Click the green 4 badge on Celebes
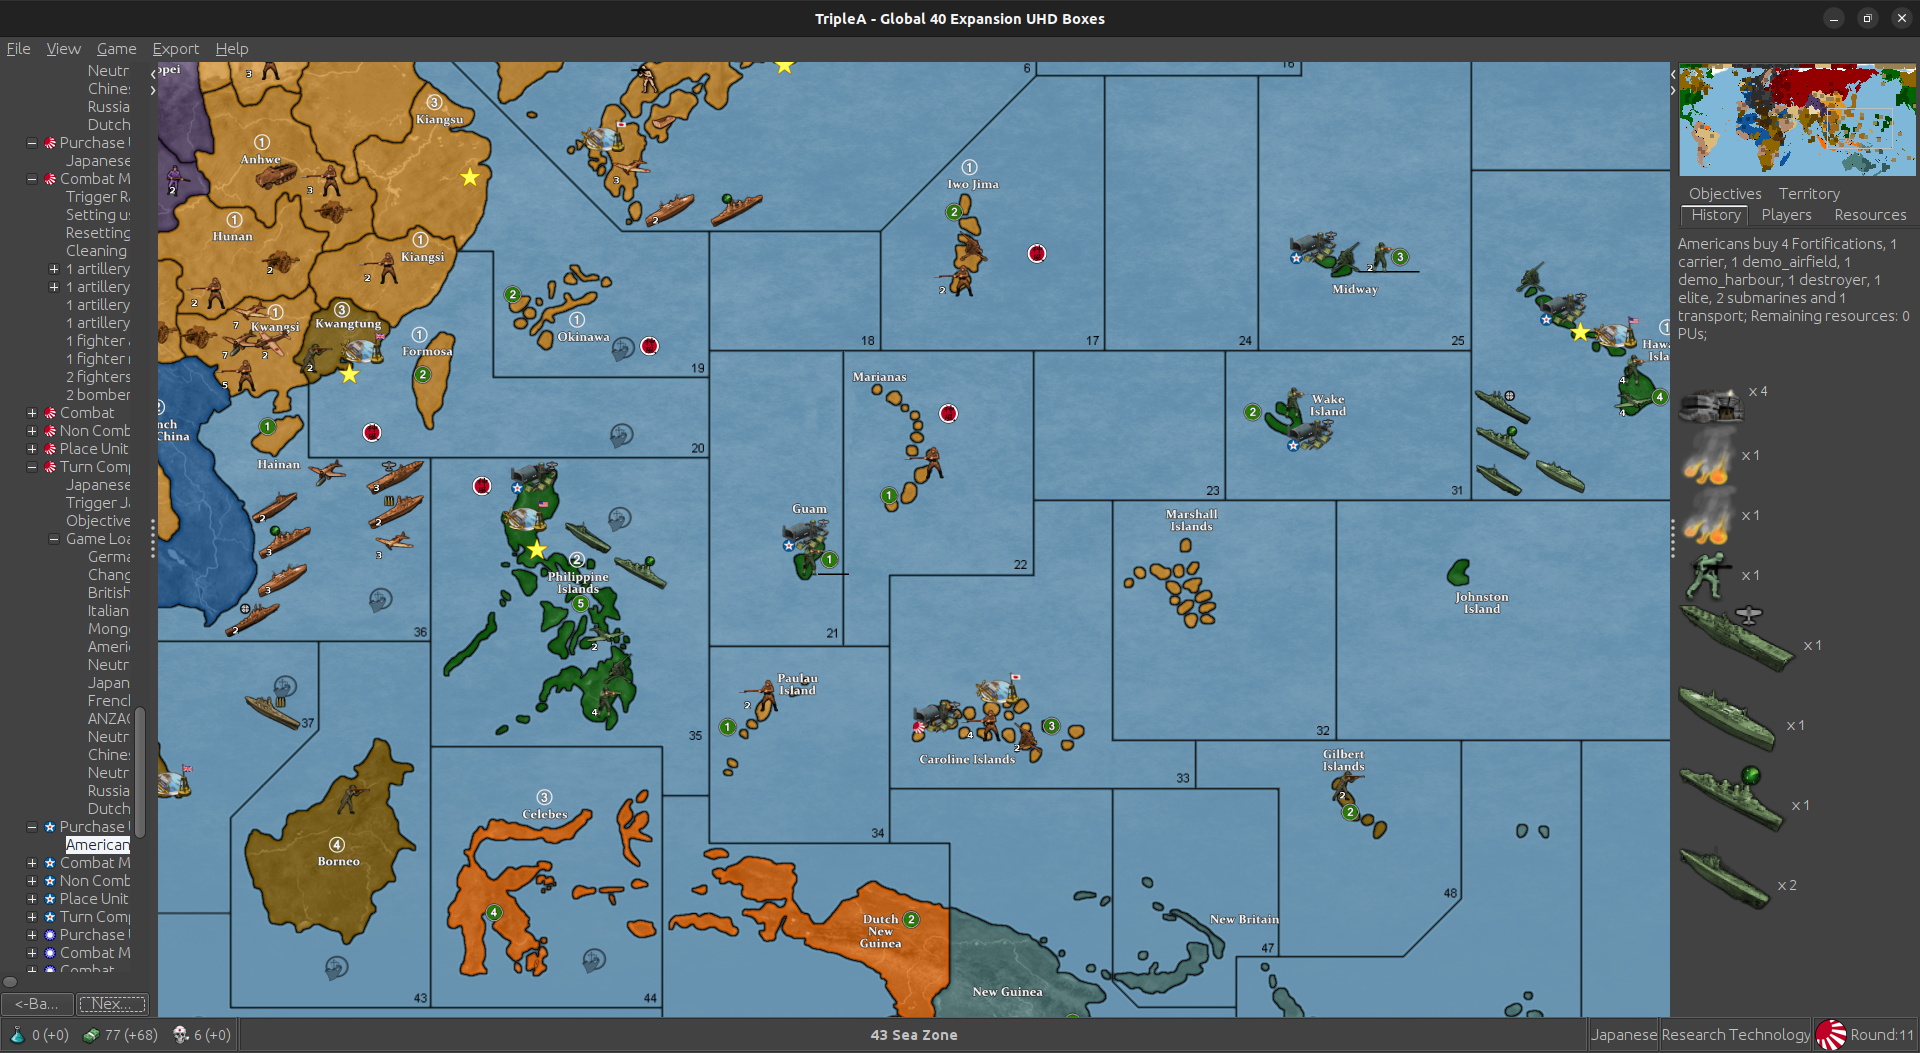 [x=494, y=912]
